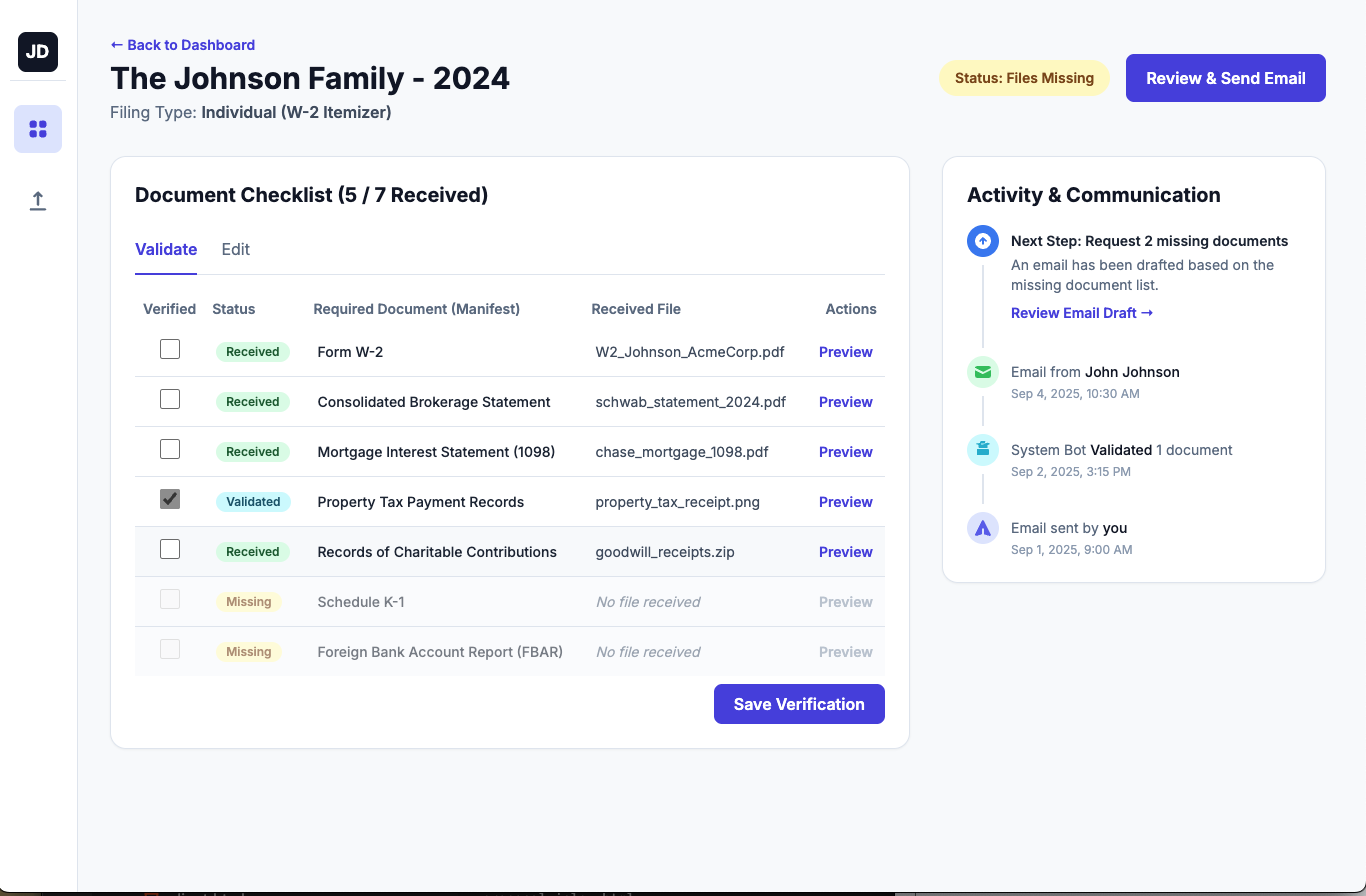The image size is (1366, 896).
Task: Go Back to Dashboard
Action: (182, 44)
